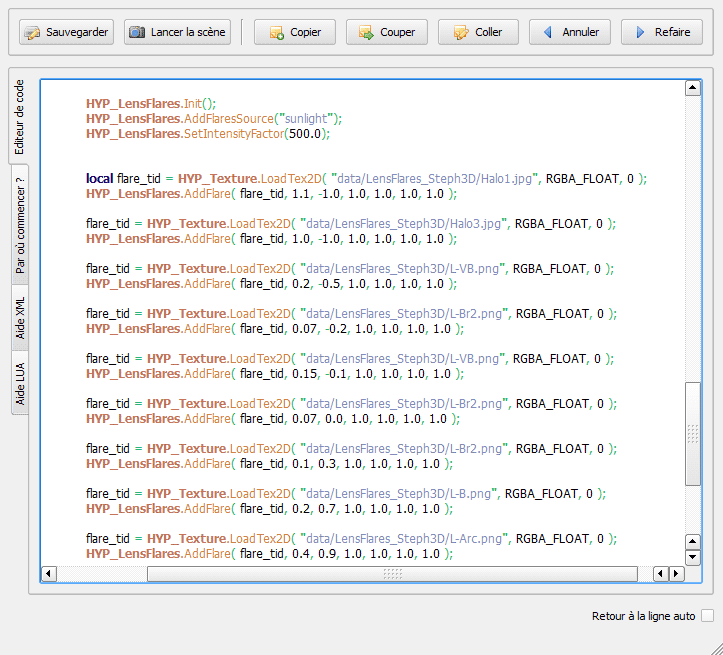Click the camera icon on Lancer la scène
The height and width of the screenshot is (655, 723).
(x=137, y=32)
